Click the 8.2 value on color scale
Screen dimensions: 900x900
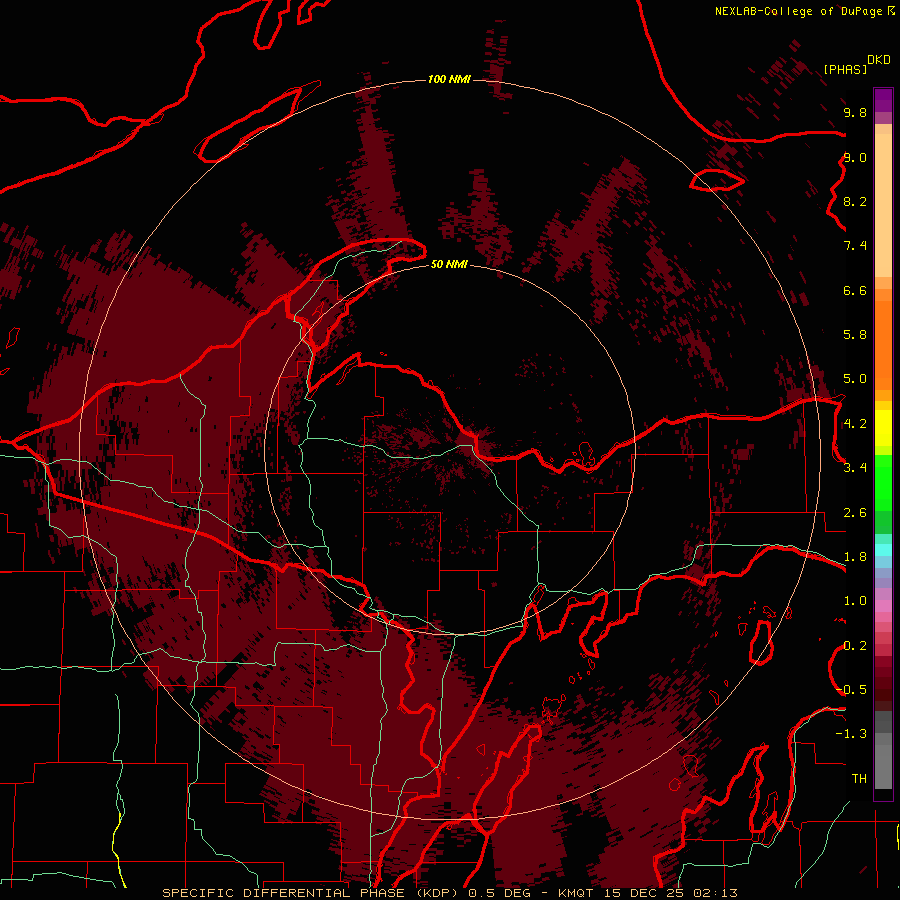tap(855, 201)
